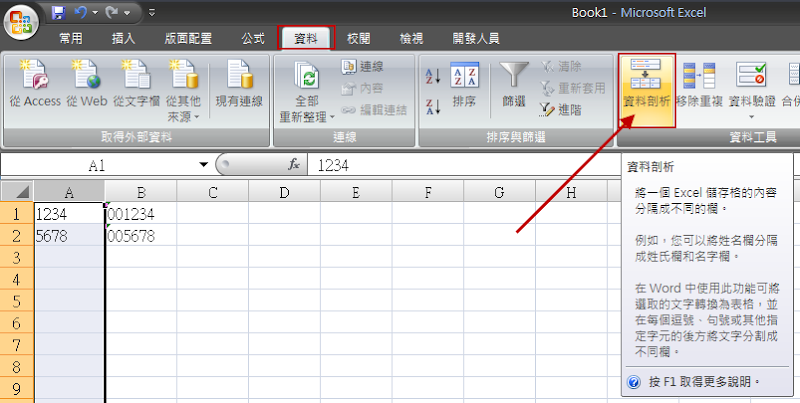Open the 公式 tab
This screenshot has height=403, width=800.
click(253, 38)
